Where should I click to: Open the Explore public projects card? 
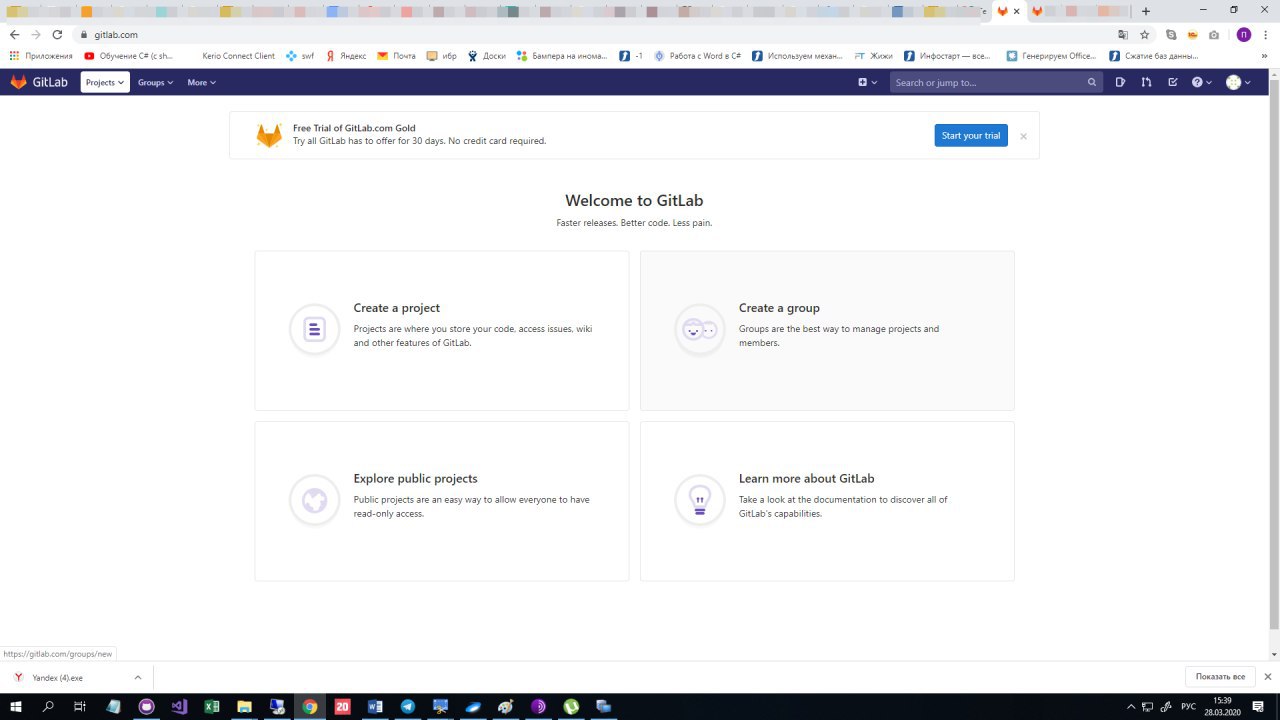(442, 501)
